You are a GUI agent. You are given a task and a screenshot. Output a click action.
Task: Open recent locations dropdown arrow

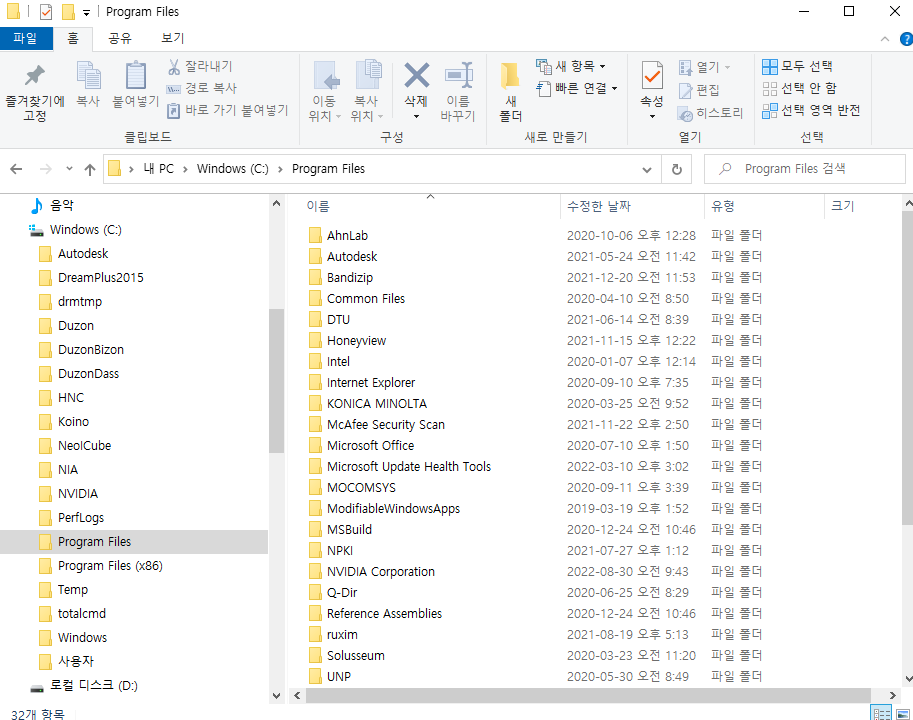[69, 169]
